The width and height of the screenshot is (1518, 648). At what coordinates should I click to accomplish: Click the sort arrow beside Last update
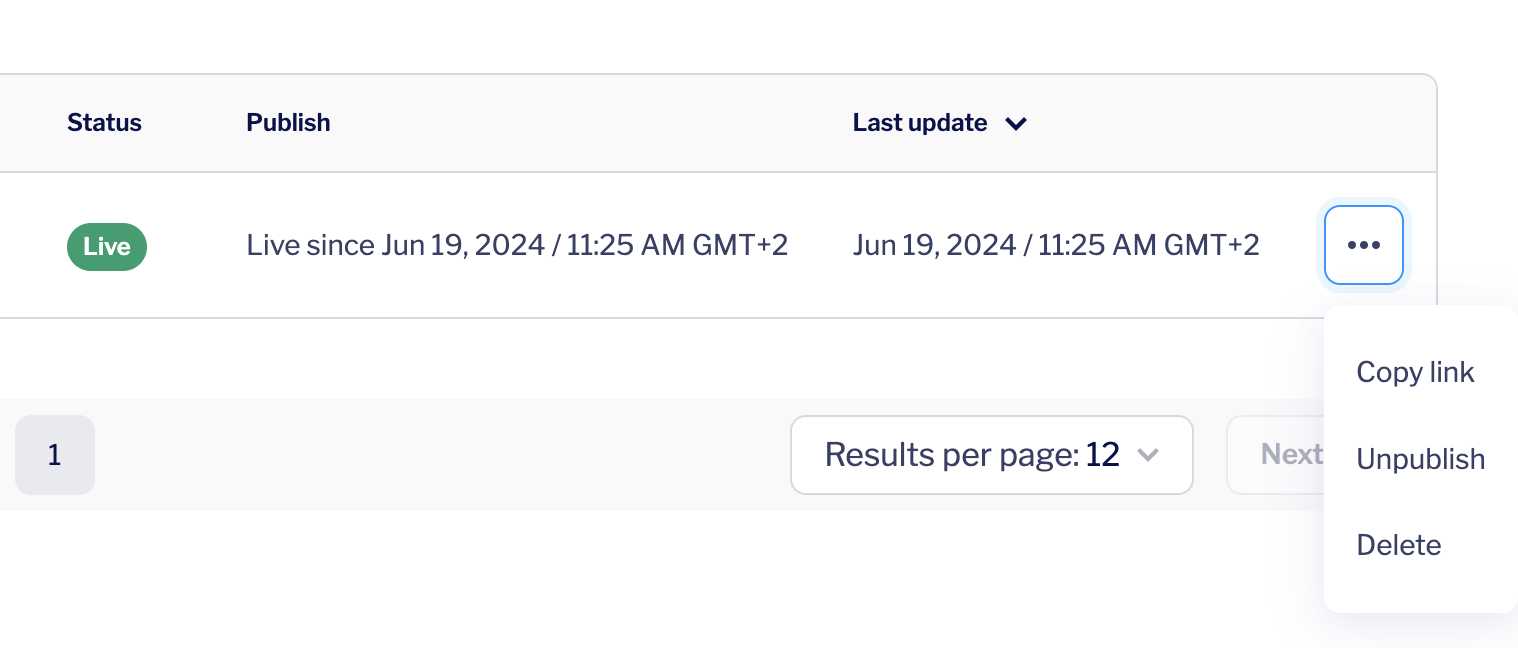[1016, 124]
